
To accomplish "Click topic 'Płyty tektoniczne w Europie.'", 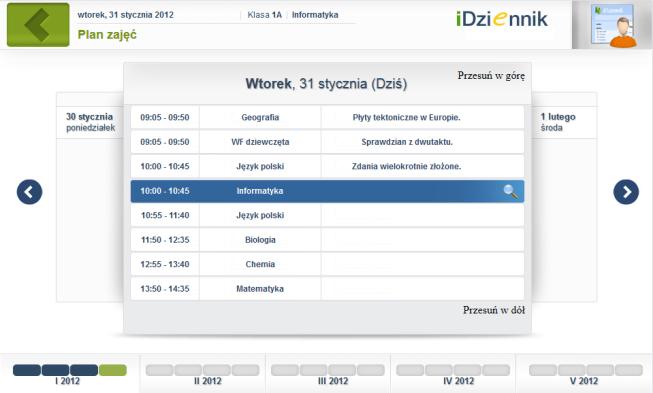I will pos(406,117).
